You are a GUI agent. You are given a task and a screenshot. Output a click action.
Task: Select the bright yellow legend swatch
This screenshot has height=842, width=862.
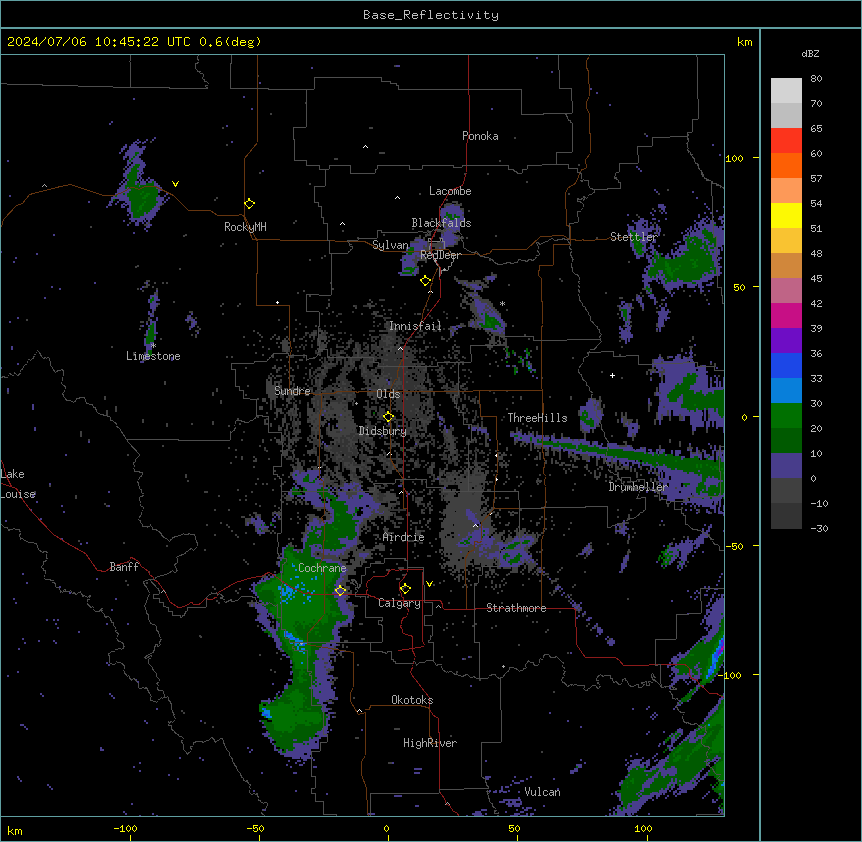[786, 215]
